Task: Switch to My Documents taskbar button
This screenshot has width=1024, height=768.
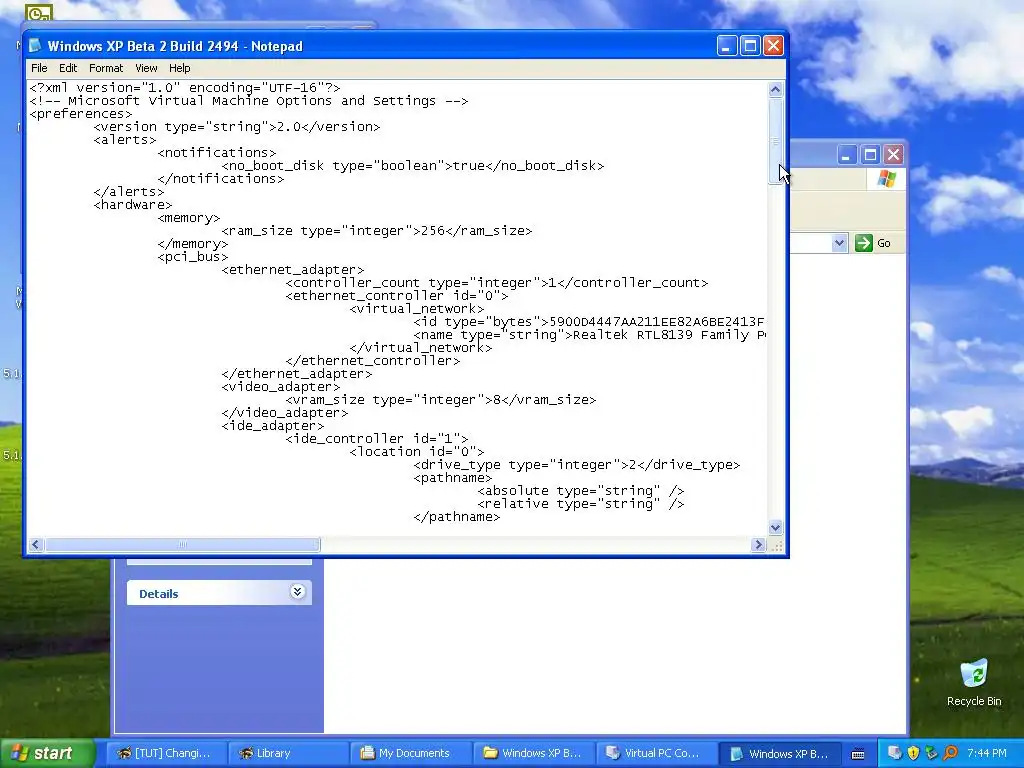Action: [410, 753]
